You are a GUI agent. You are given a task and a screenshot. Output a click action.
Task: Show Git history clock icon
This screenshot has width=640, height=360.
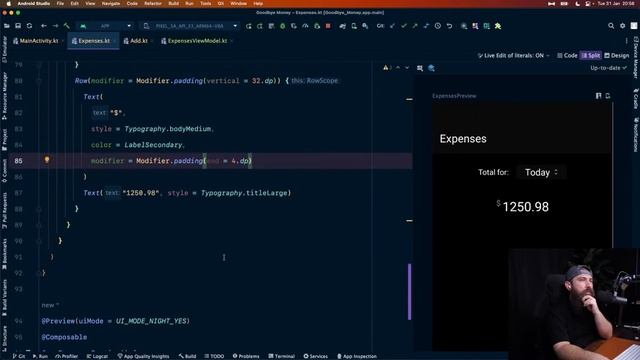click(438, 26)
